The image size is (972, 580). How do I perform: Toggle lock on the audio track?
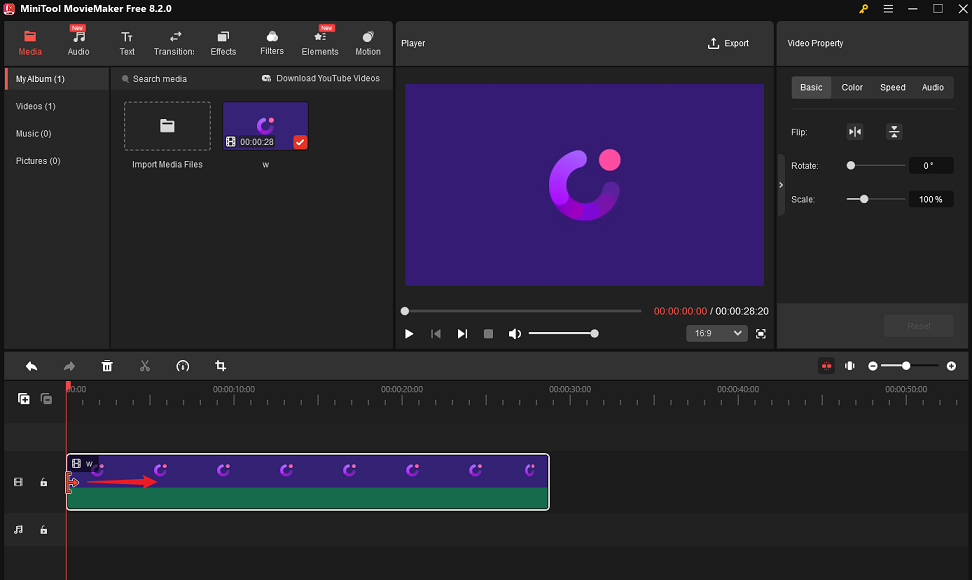[x=43, y=530]
